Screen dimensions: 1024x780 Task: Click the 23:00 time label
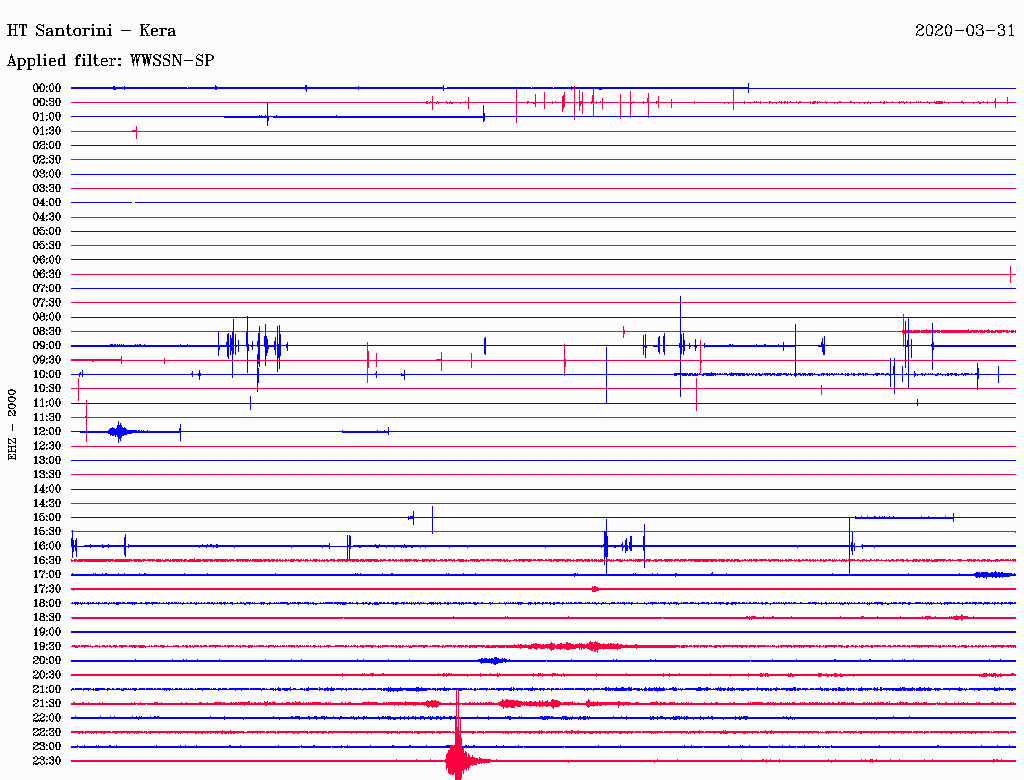tap(47, 746)
